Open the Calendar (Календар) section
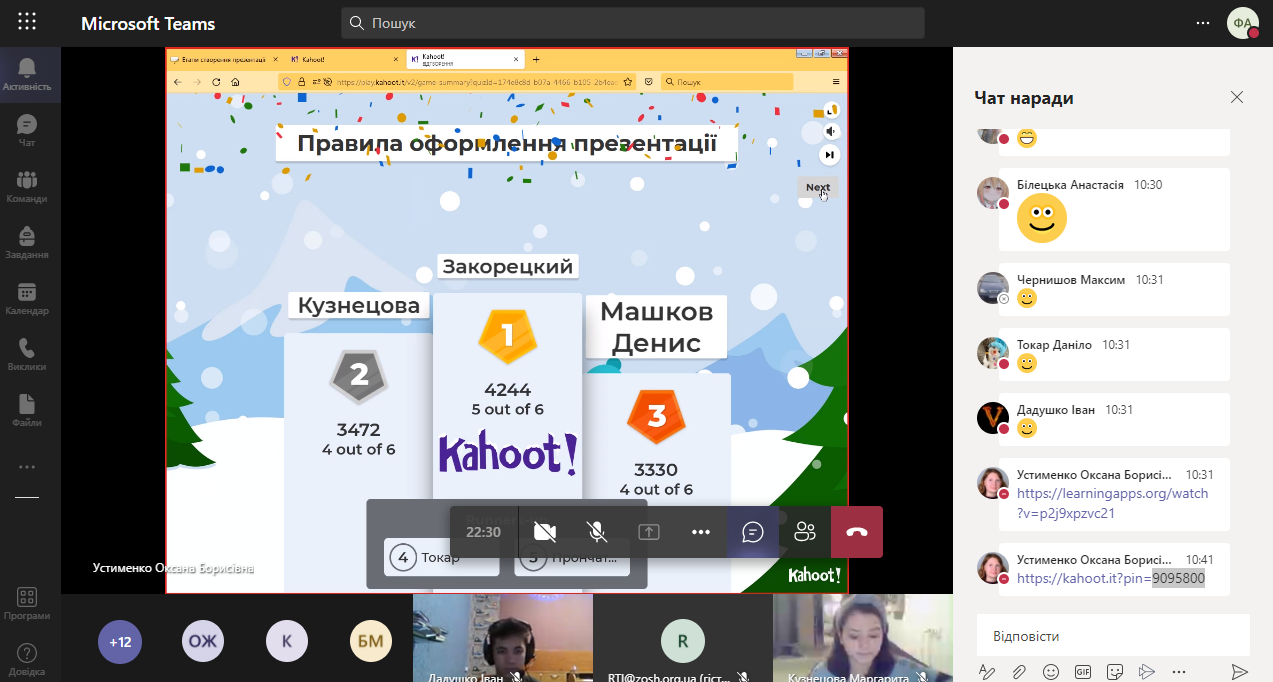This screenshot has height=682, width=1273. pos(27,298)
